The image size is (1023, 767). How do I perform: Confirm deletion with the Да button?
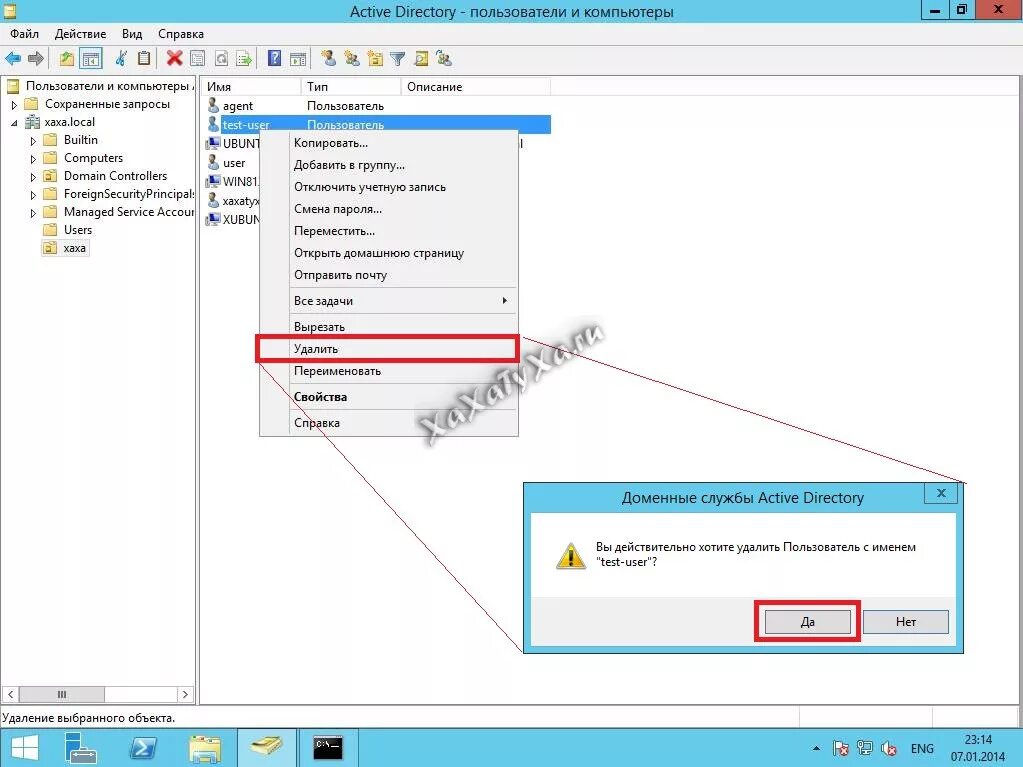(x=808, y=622)
